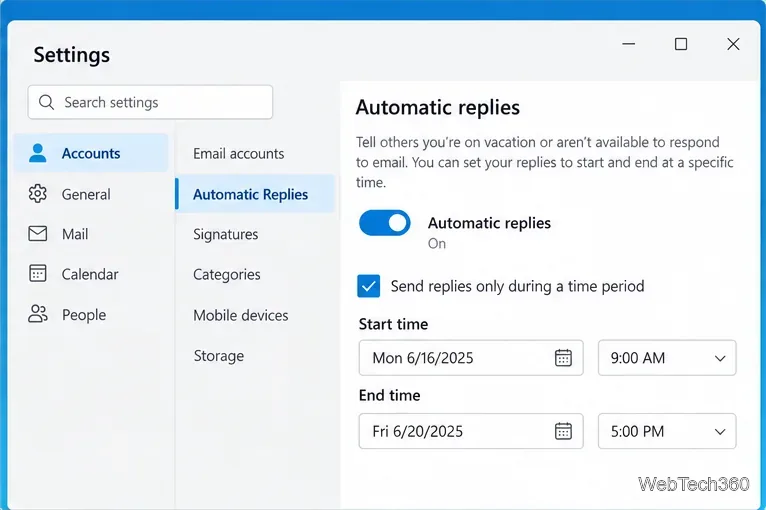Image resolution: width=766 pixels, height=510 pixels.
Task: Go to the Categories section
Action: (x=255, y=275)
